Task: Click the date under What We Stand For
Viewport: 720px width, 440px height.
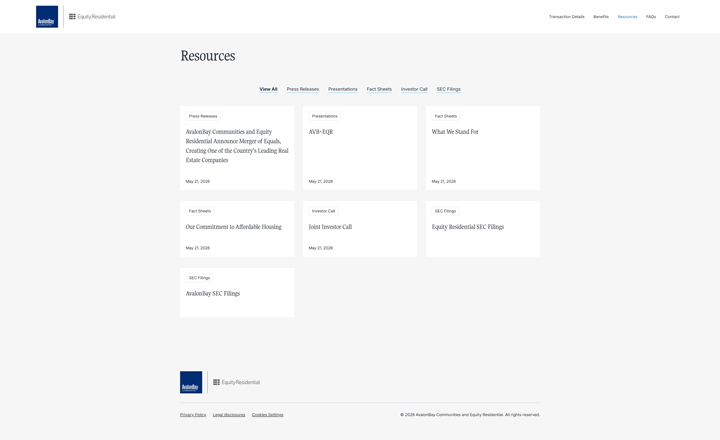Action: tap(444, 181)
